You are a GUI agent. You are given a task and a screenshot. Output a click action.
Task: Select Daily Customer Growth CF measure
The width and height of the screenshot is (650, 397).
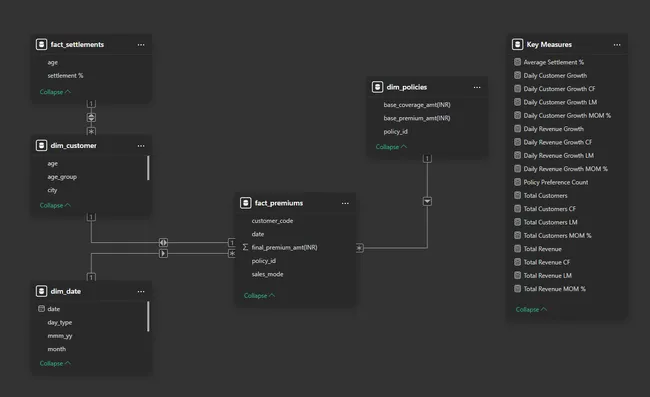pos(559,89)
